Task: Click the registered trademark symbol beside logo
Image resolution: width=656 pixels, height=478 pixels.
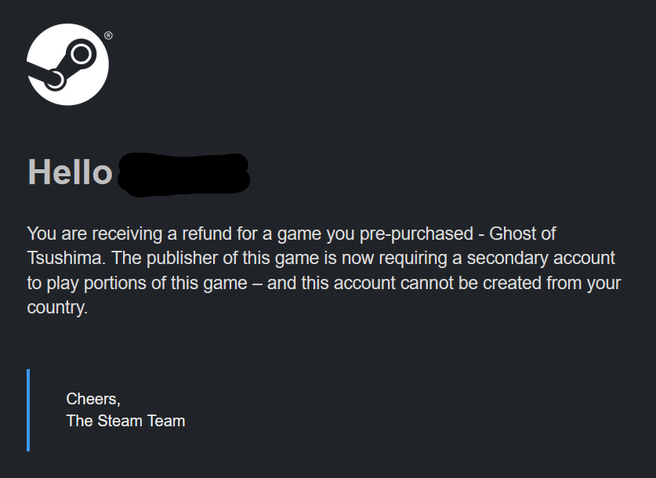Action: pyautogui.click(x=108, y=36)
